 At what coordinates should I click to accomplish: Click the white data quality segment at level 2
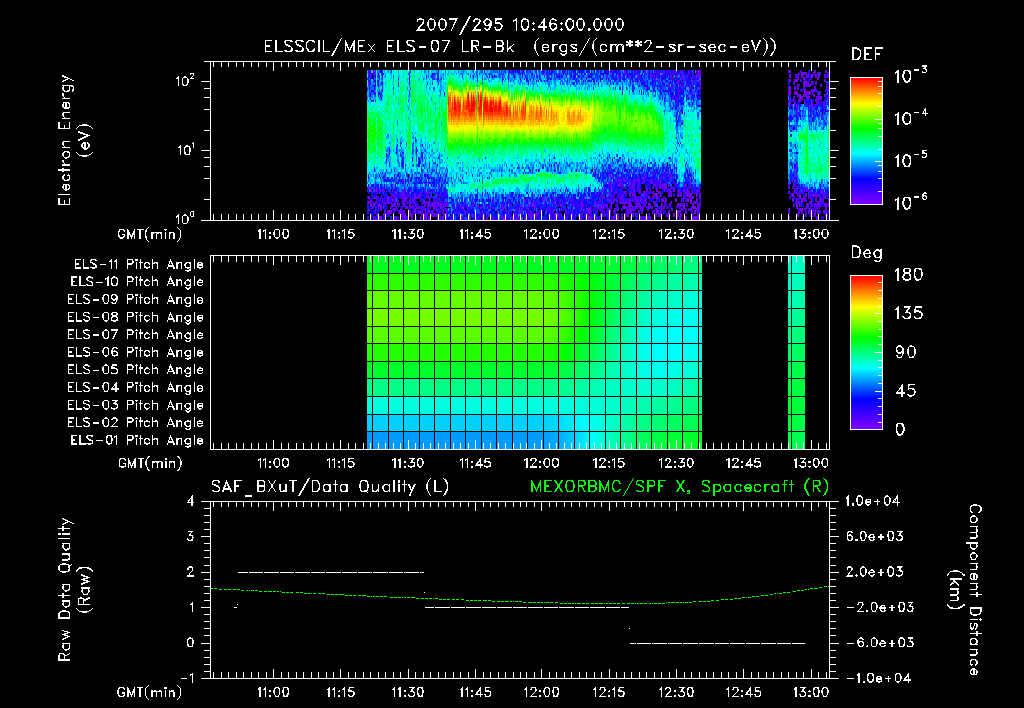coord(331,572)
